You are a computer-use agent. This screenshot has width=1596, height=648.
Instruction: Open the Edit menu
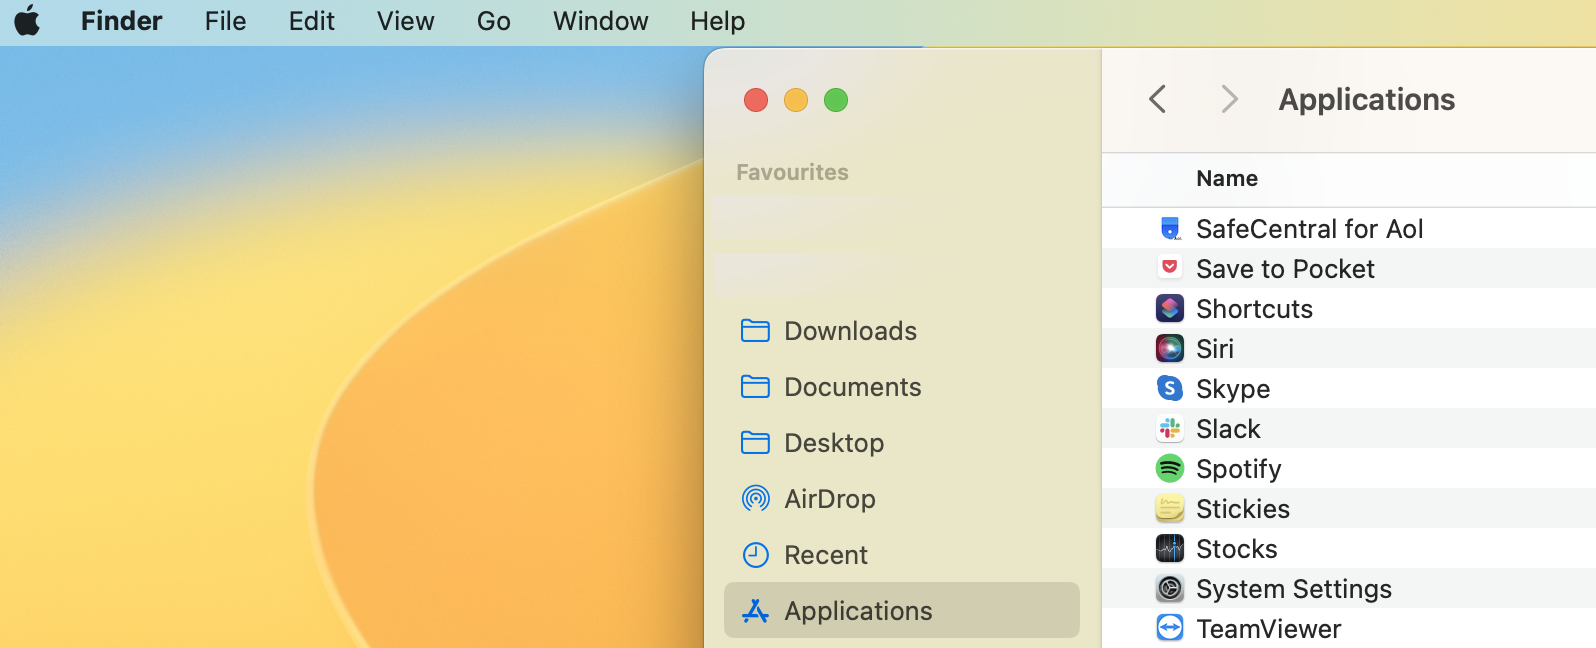(x=311, y=21)
